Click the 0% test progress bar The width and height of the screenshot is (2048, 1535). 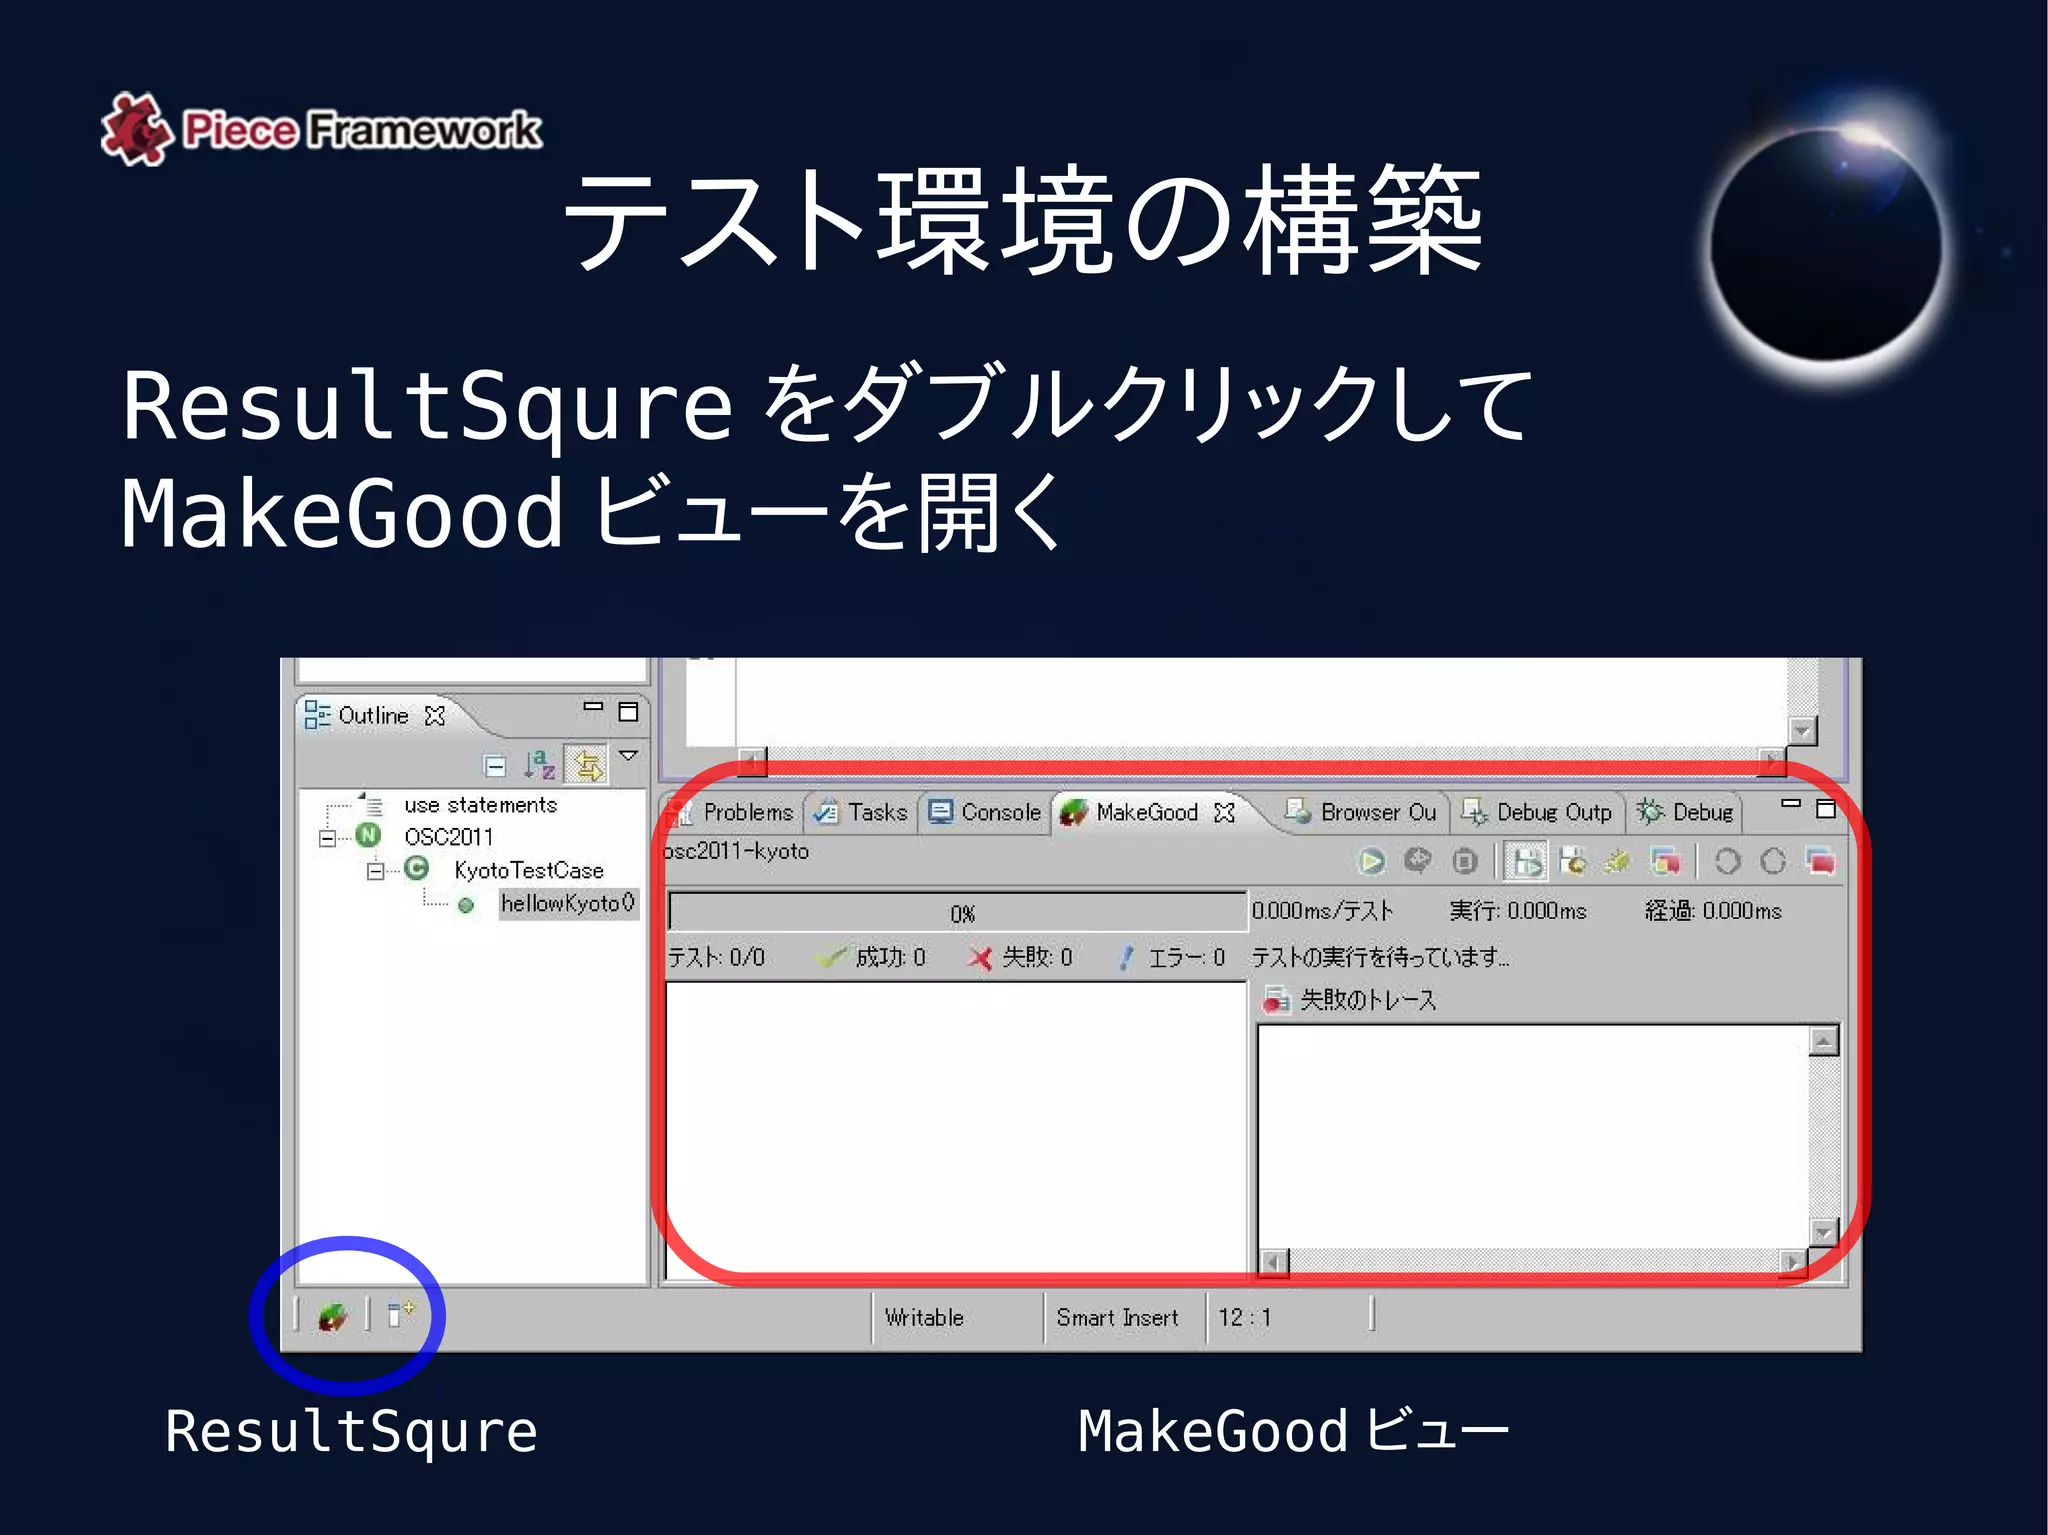tap(957, 912)
